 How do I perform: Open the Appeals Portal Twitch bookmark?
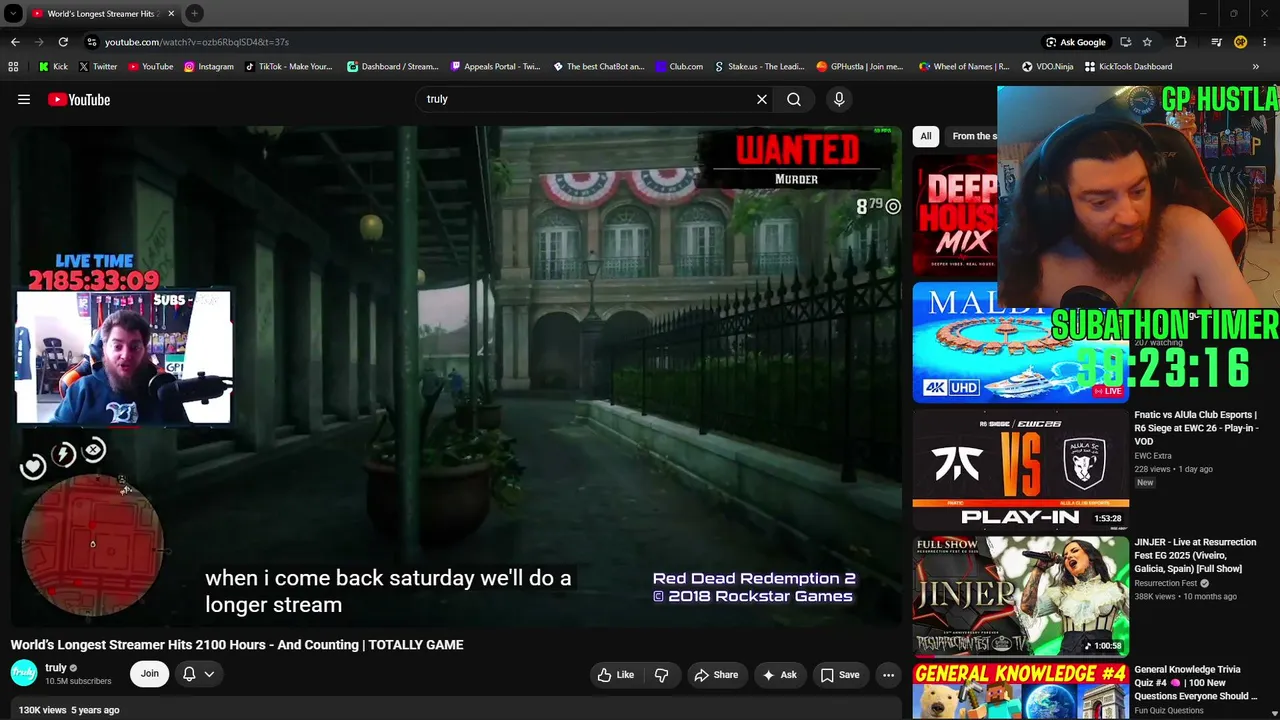[x=495, y=67]
